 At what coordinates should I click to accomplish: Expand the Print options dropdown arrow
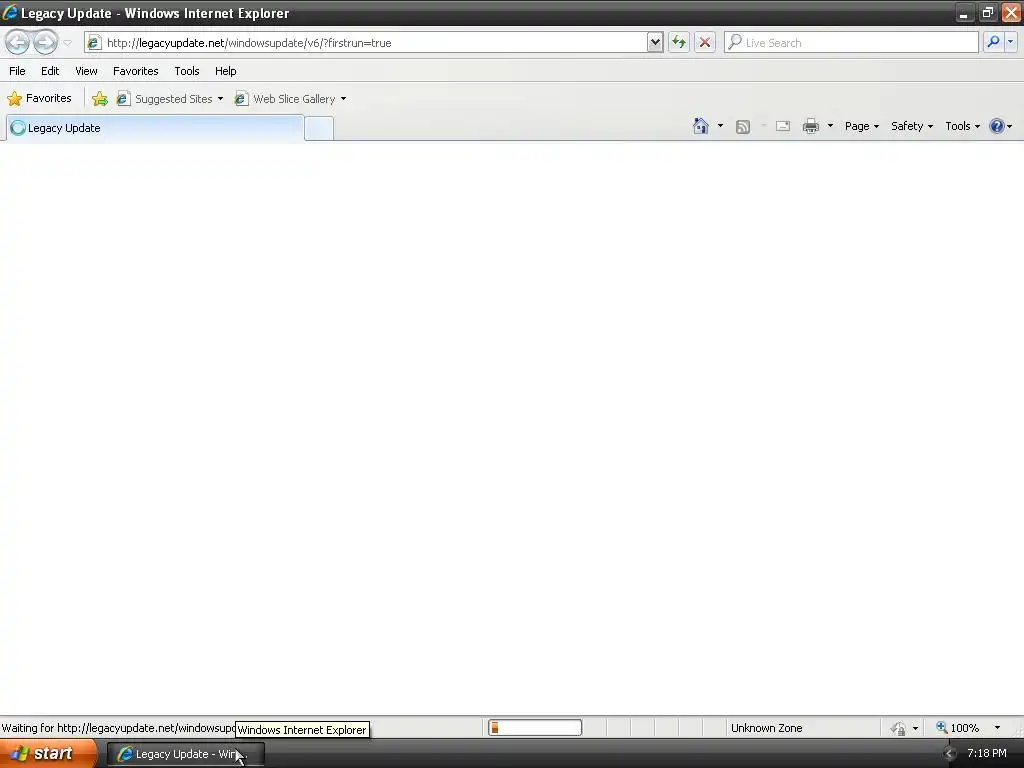830,126
